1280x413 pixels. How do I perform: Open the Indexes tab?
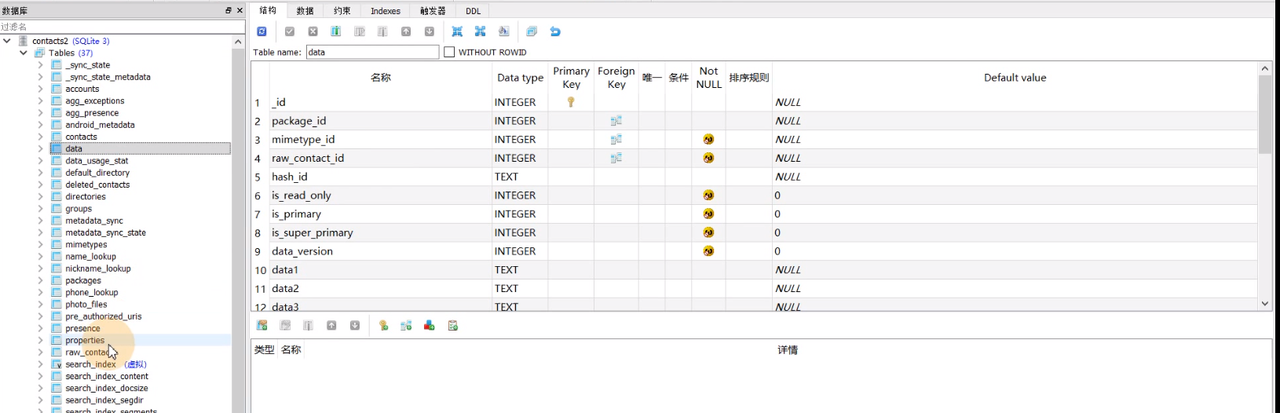point(385,11)
